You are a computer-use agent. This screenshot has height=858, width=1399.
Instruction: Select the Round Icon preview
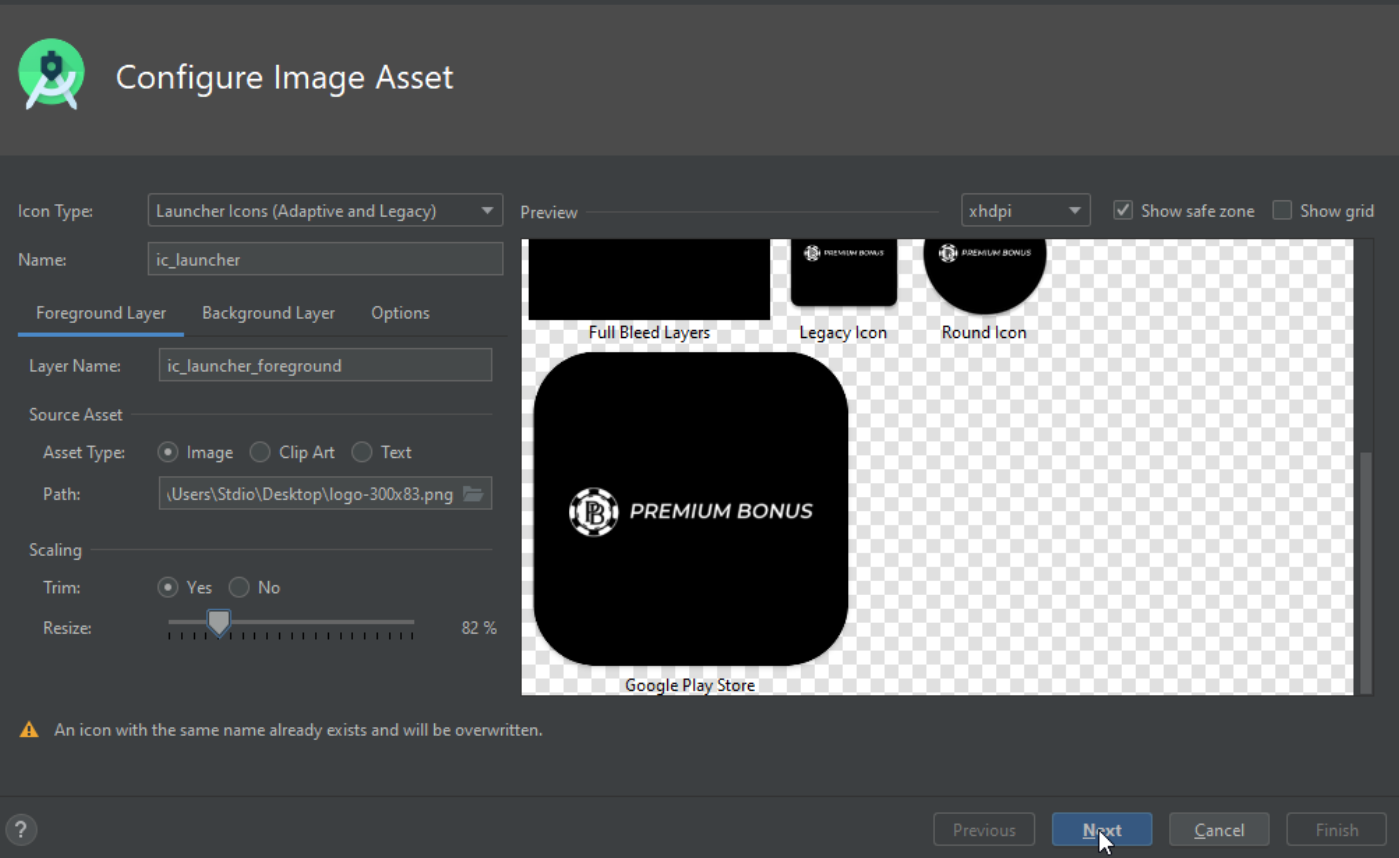coord(984,275)
